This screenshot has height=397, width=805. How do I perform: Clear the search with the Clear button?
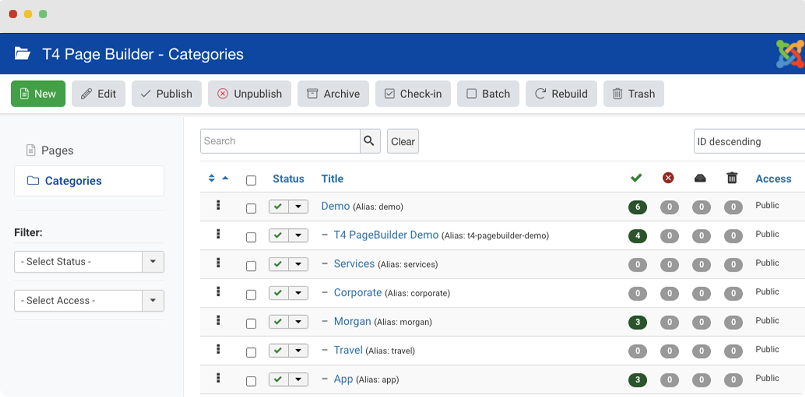coord(403,141)
